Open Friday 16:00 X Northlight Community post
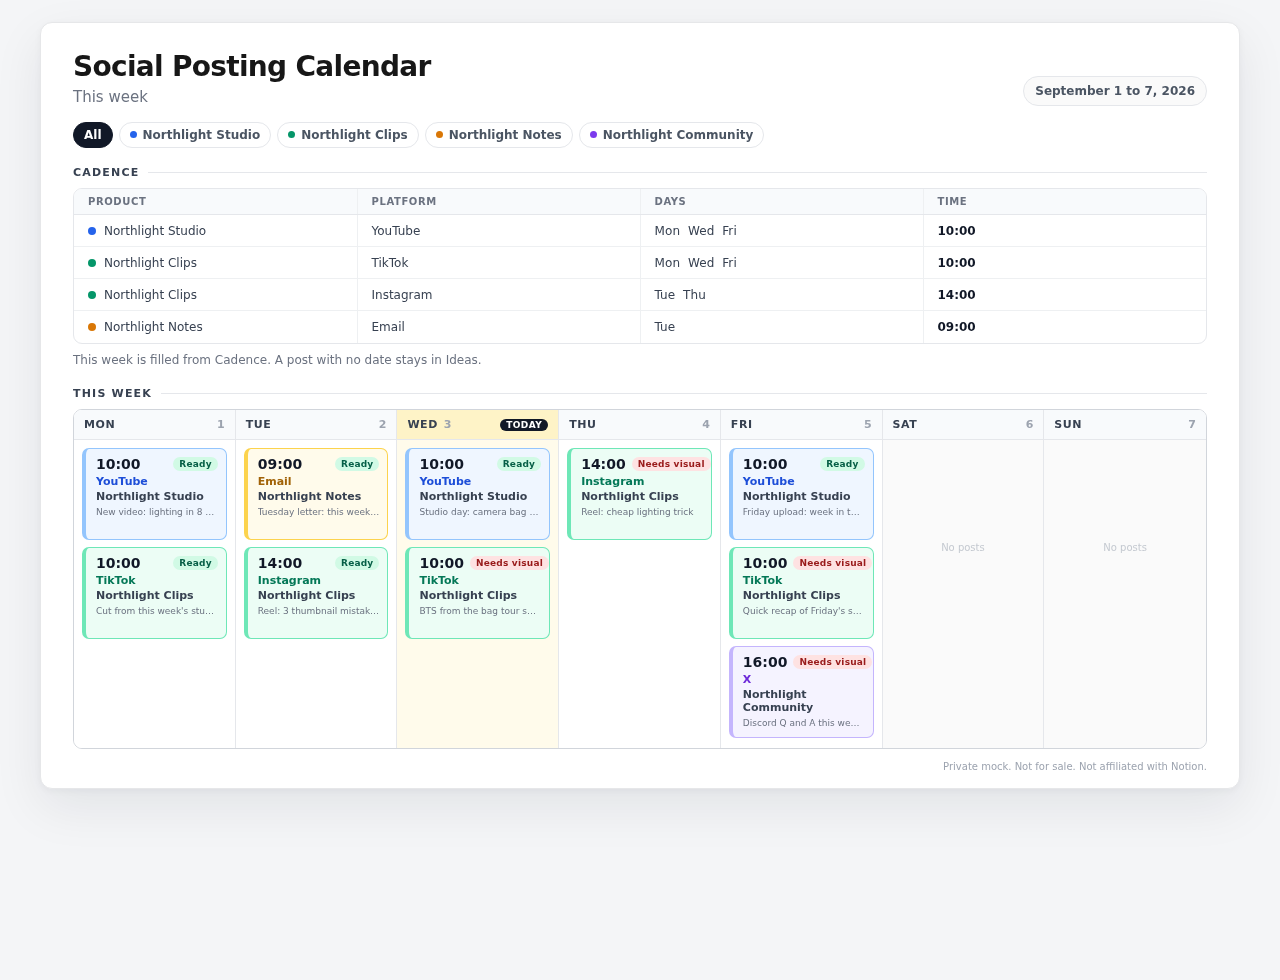The image size is (1280, 980). coord(801,692)
